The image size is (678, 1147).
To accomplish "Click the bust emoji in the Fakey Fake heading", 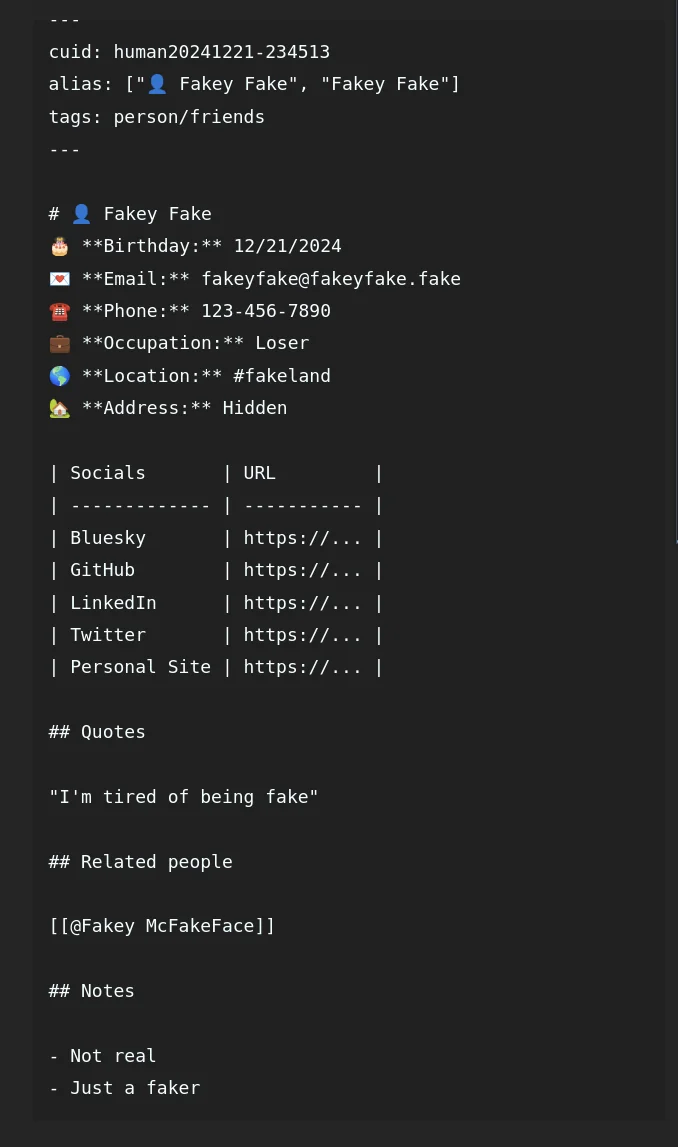I will [82, 214].
